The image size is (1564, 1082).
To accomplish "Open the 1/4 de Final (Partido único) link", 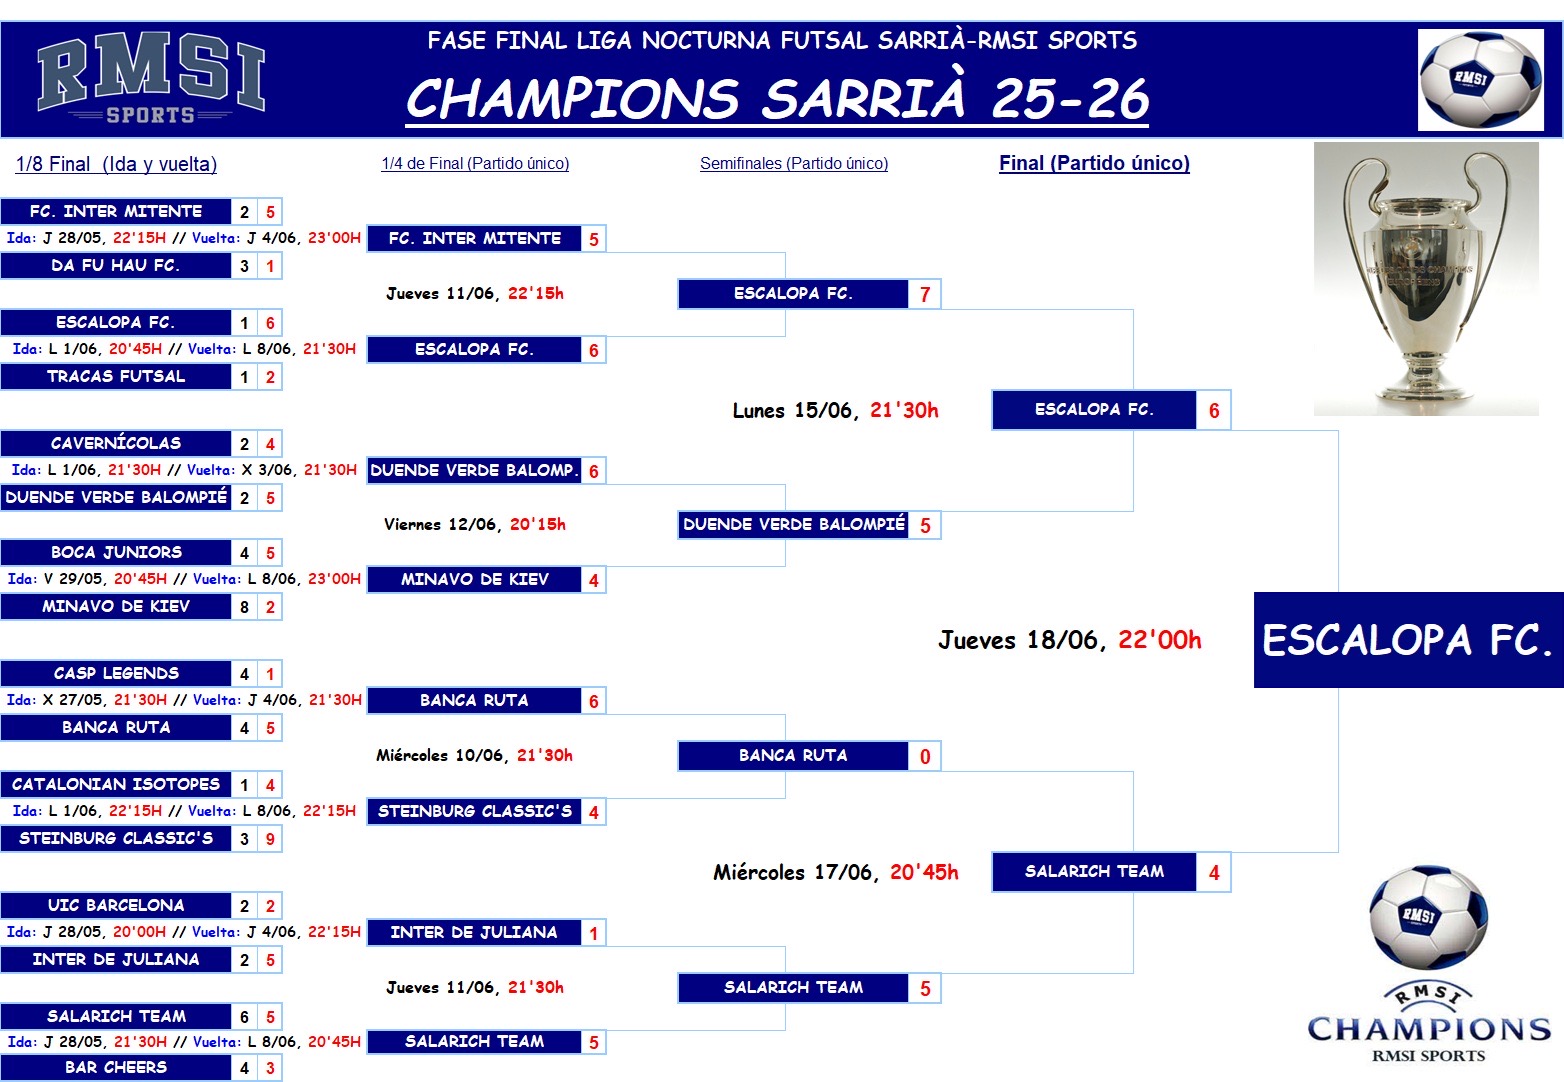I will click(475, 163).
